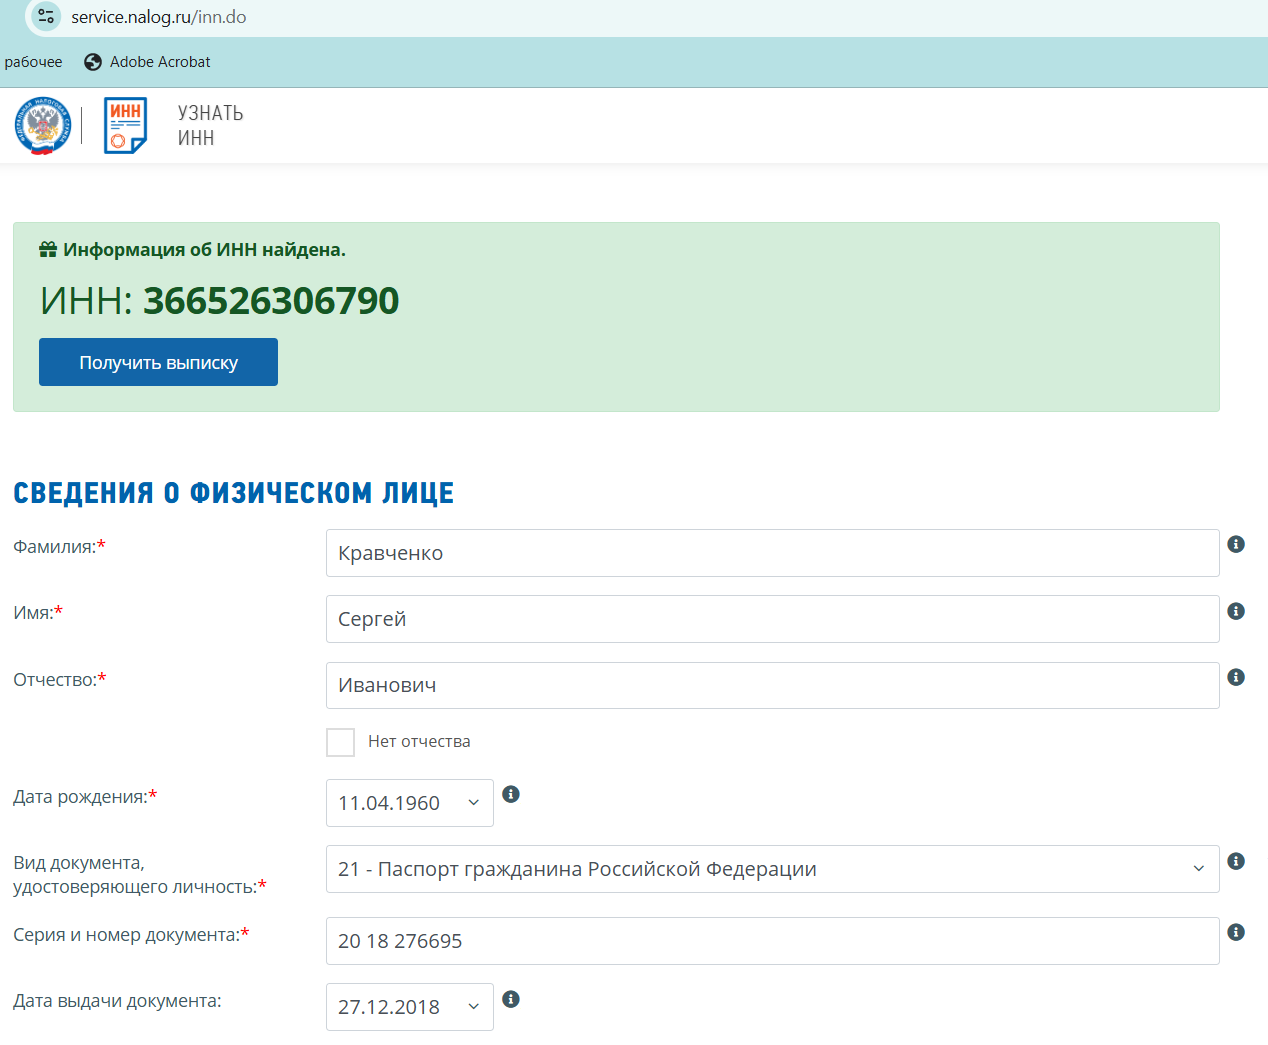Screen dimensions: 1268x1045
Task: Click info icon beside Имя field
Action: coord(1236,611)
